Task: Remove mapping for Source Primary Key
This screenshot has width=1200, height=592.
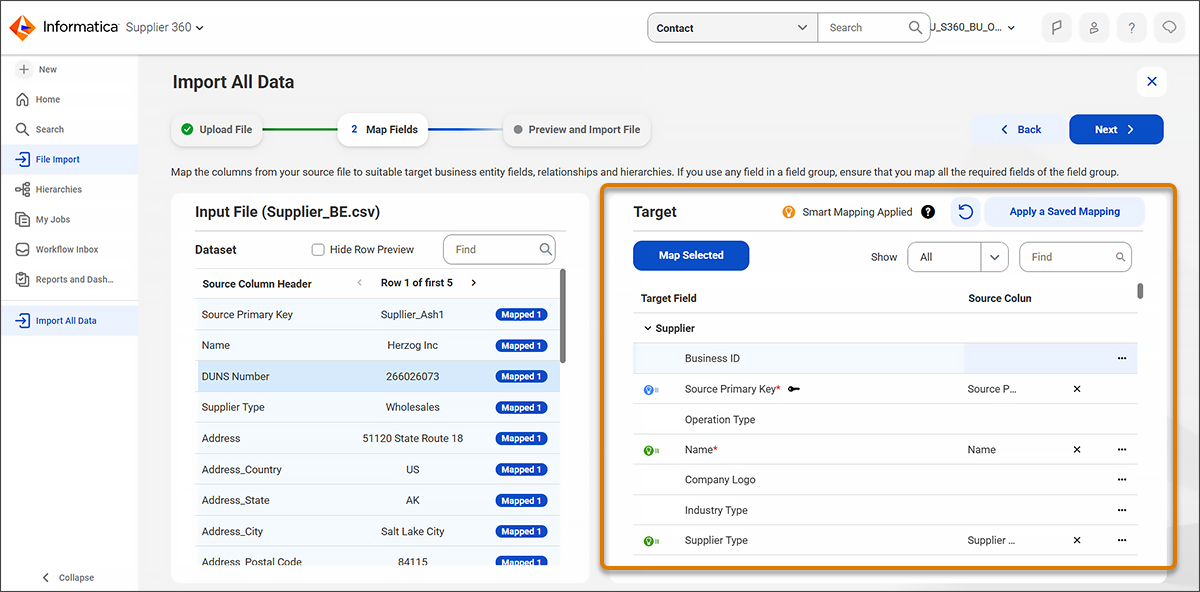Action: (1077, 389)
